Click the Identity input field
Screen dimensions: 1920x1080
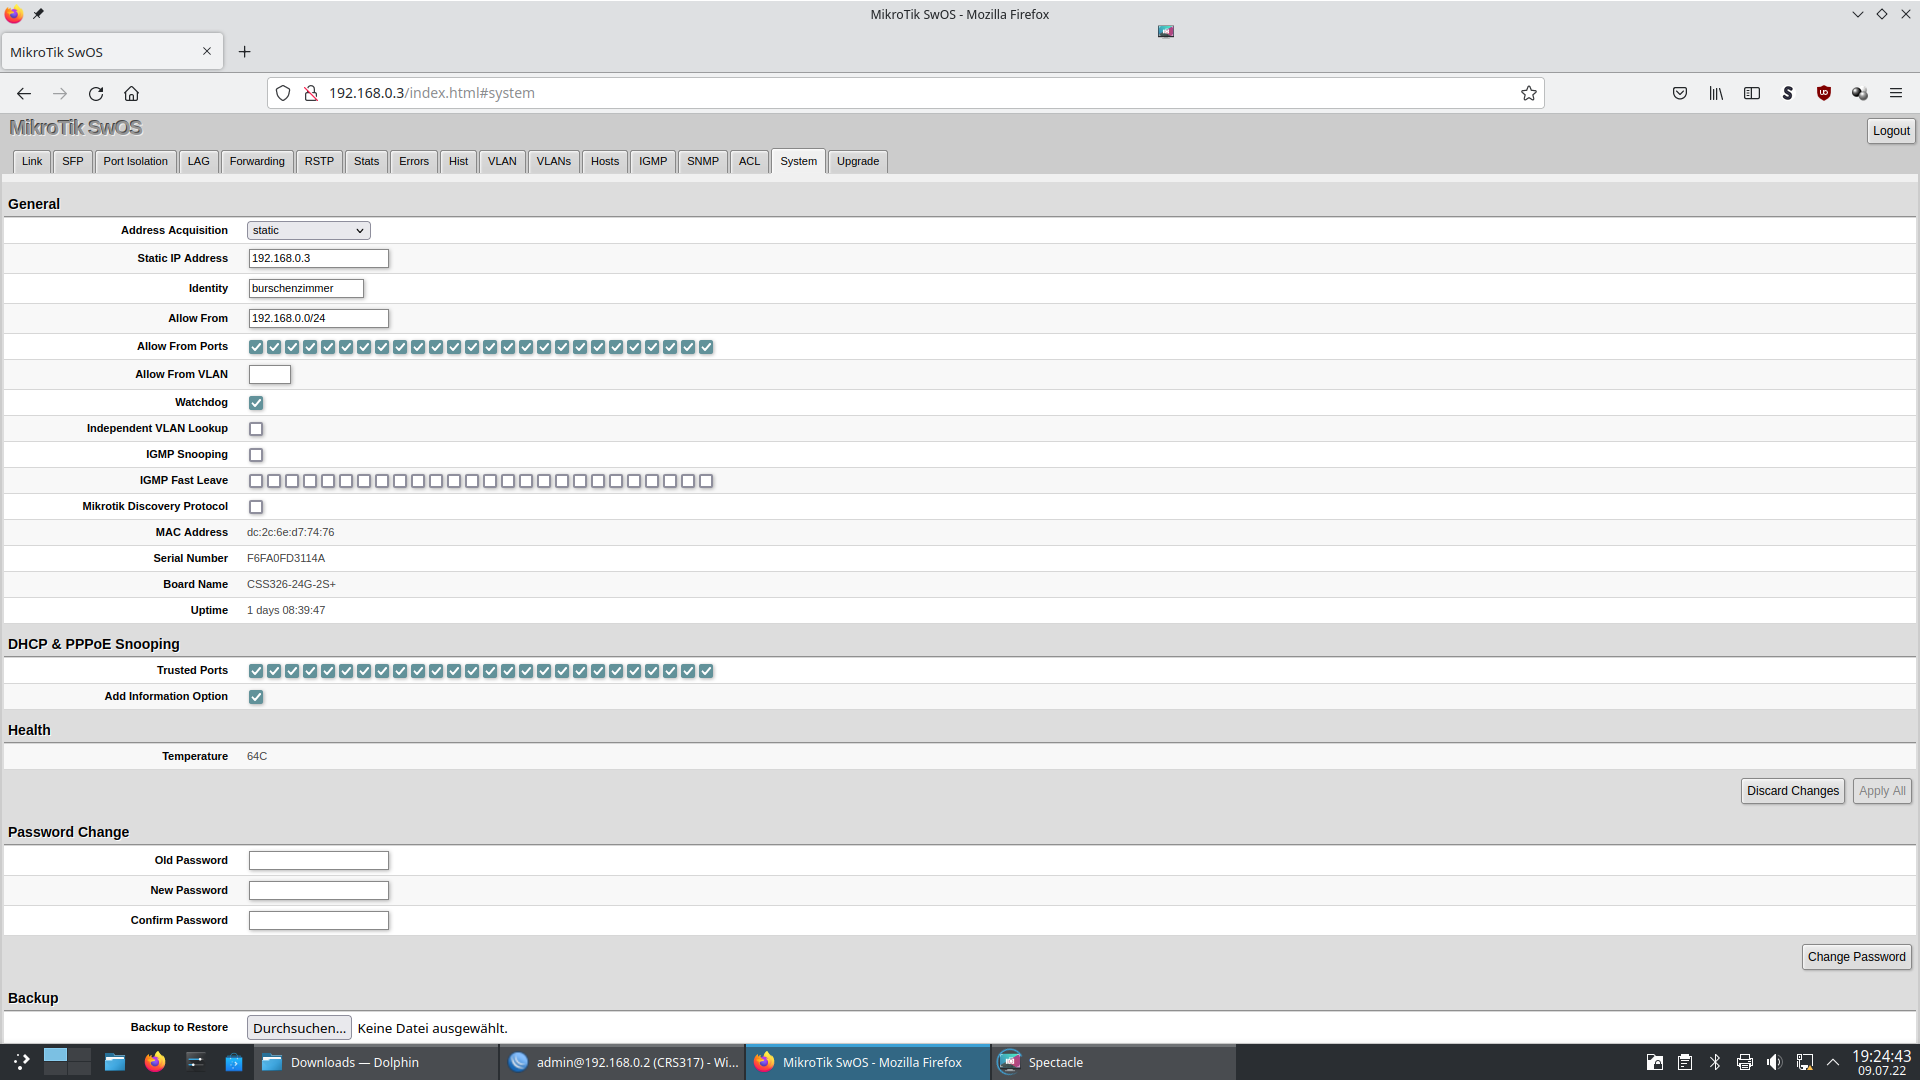pyautogui.click(x=306, y=289)
